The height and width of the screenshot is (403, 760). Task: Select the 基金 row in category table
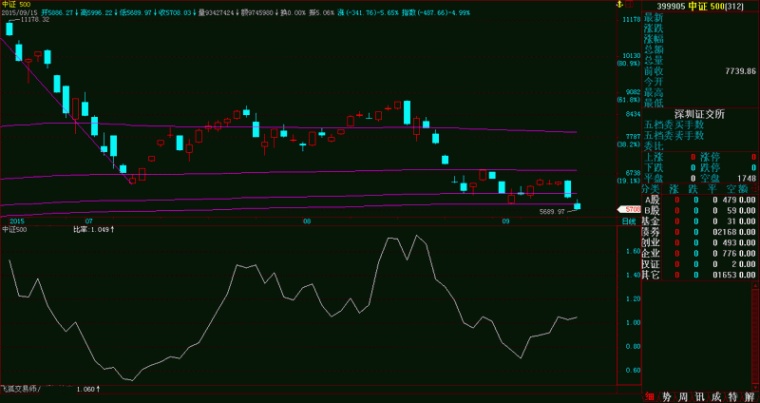coord(652,220)
